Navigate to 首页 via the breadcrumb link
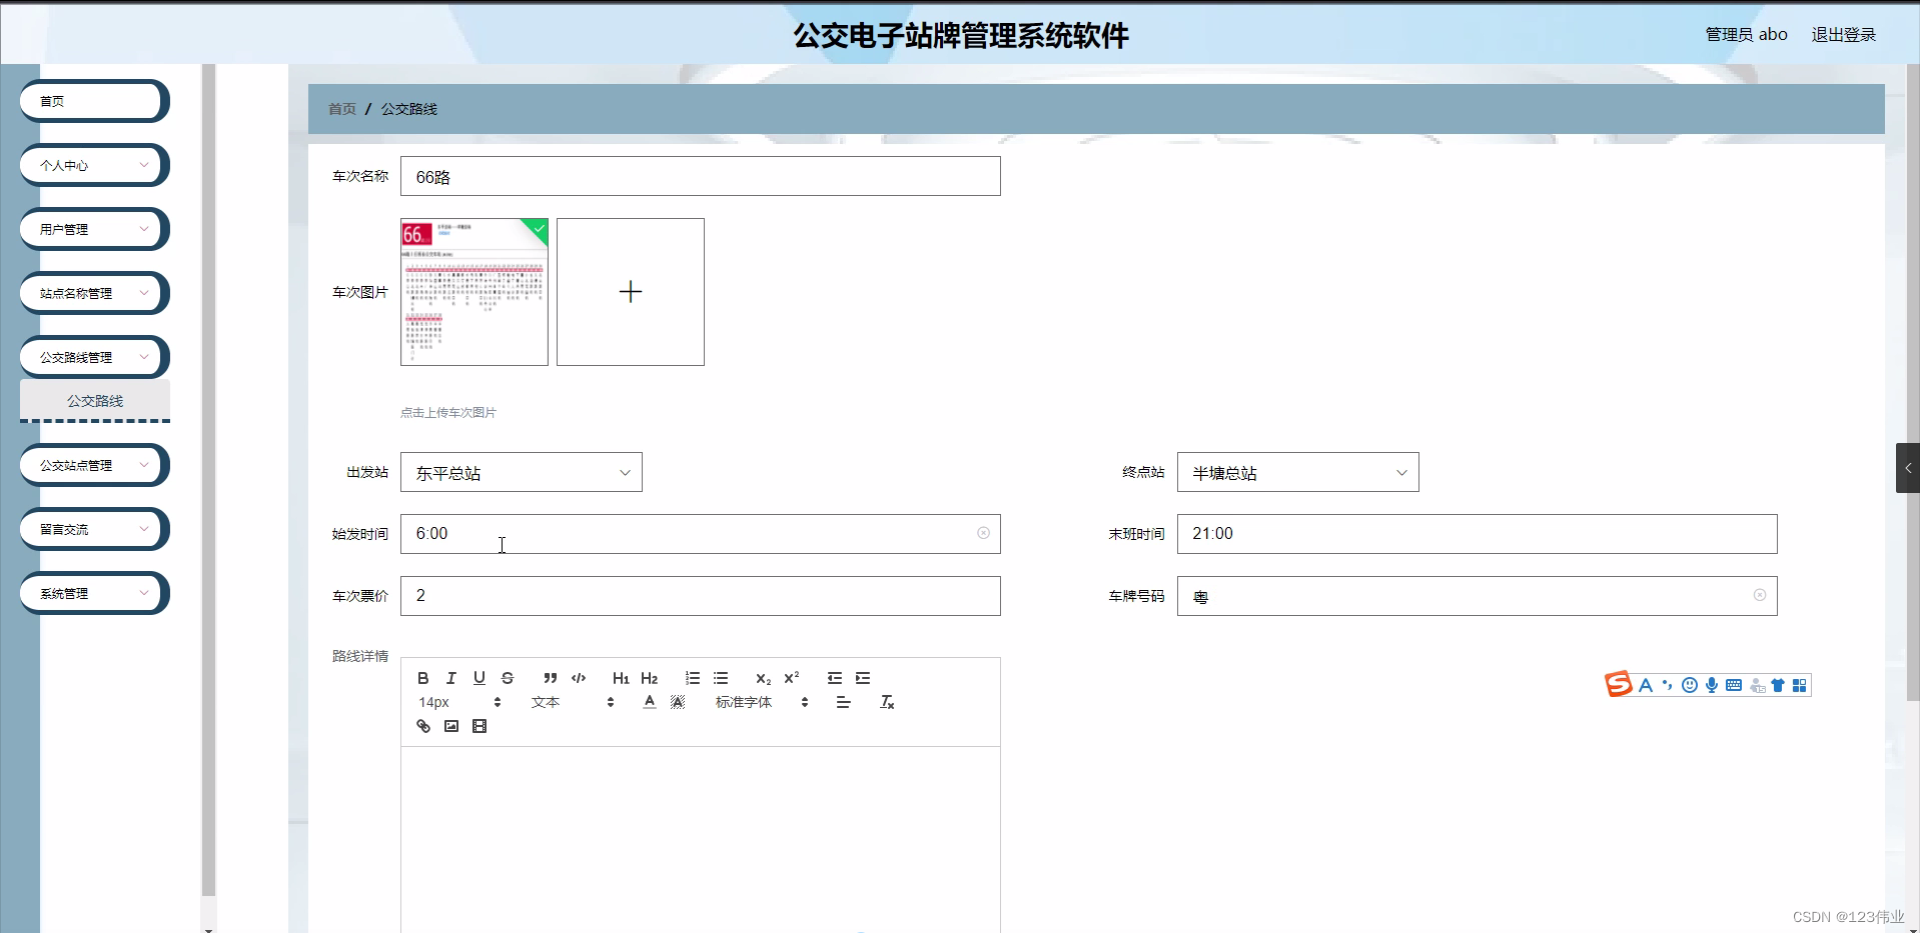Image resolution: width=1920 pixels, height=933 pixels. 340,109
